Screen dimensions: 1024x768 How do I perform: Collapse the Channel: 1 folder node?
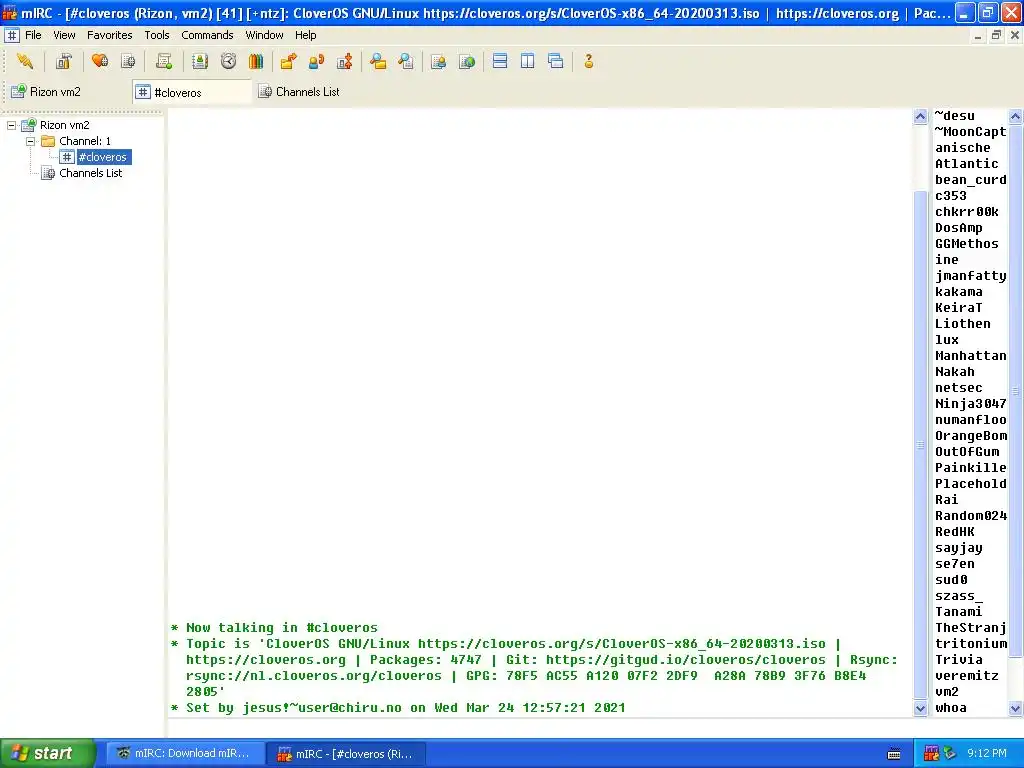coord(30,141)
